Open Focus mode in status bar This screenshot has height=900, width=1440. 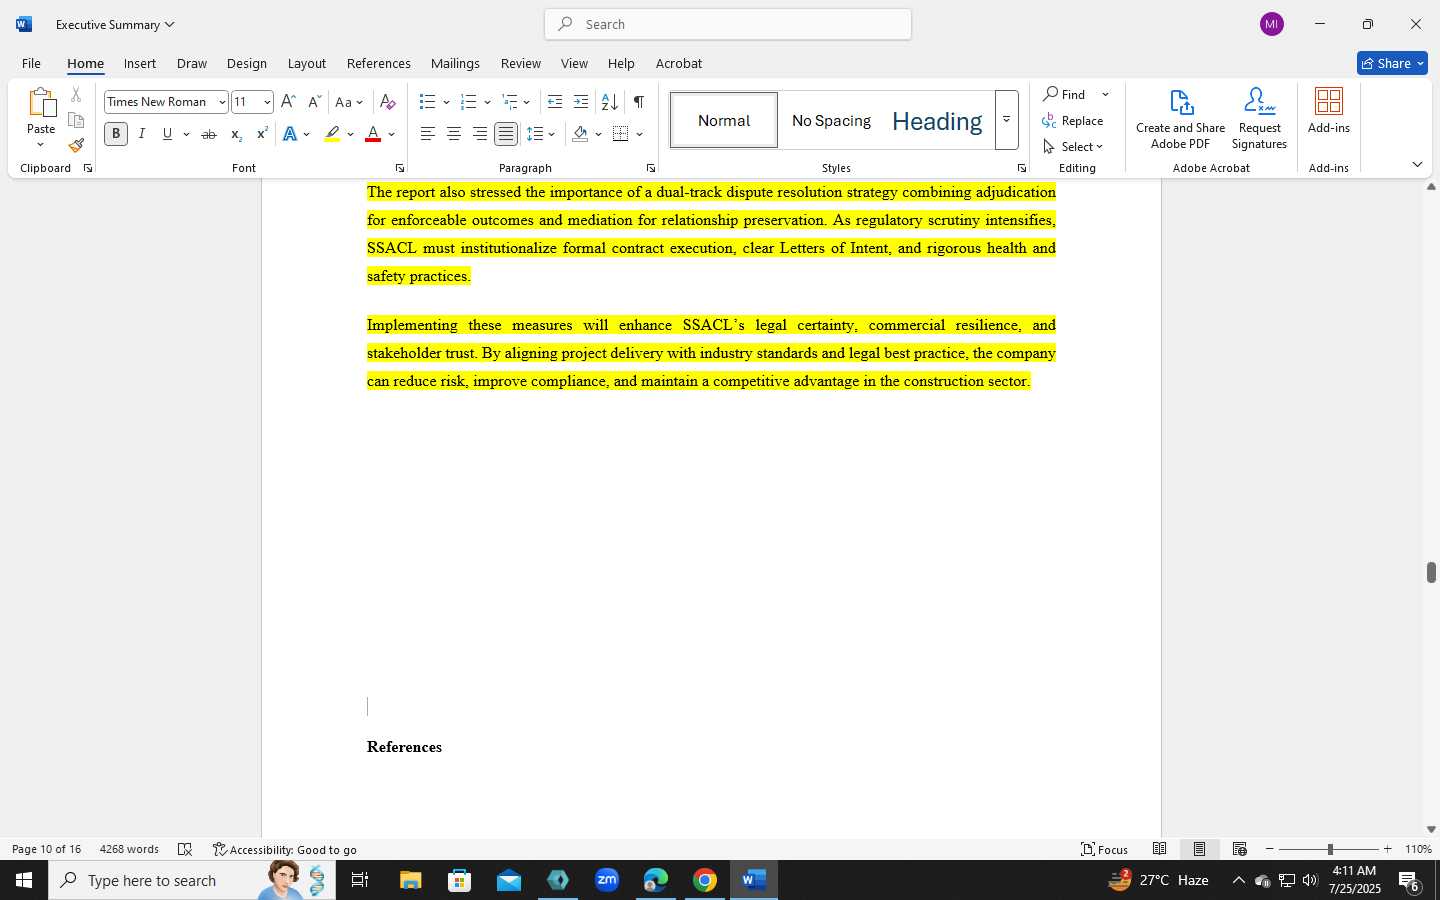click(x=1105, y=849)
